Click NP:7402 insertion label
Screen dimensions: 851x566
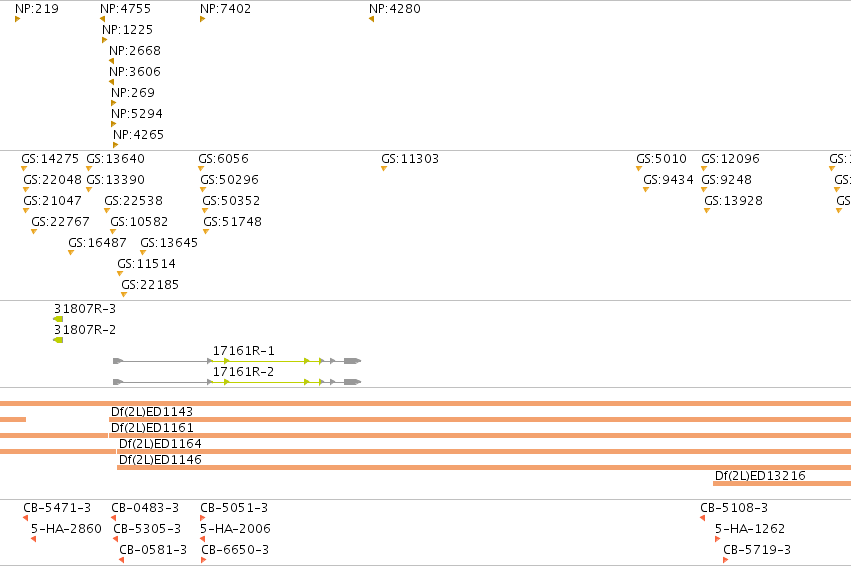tap(226, 9)
